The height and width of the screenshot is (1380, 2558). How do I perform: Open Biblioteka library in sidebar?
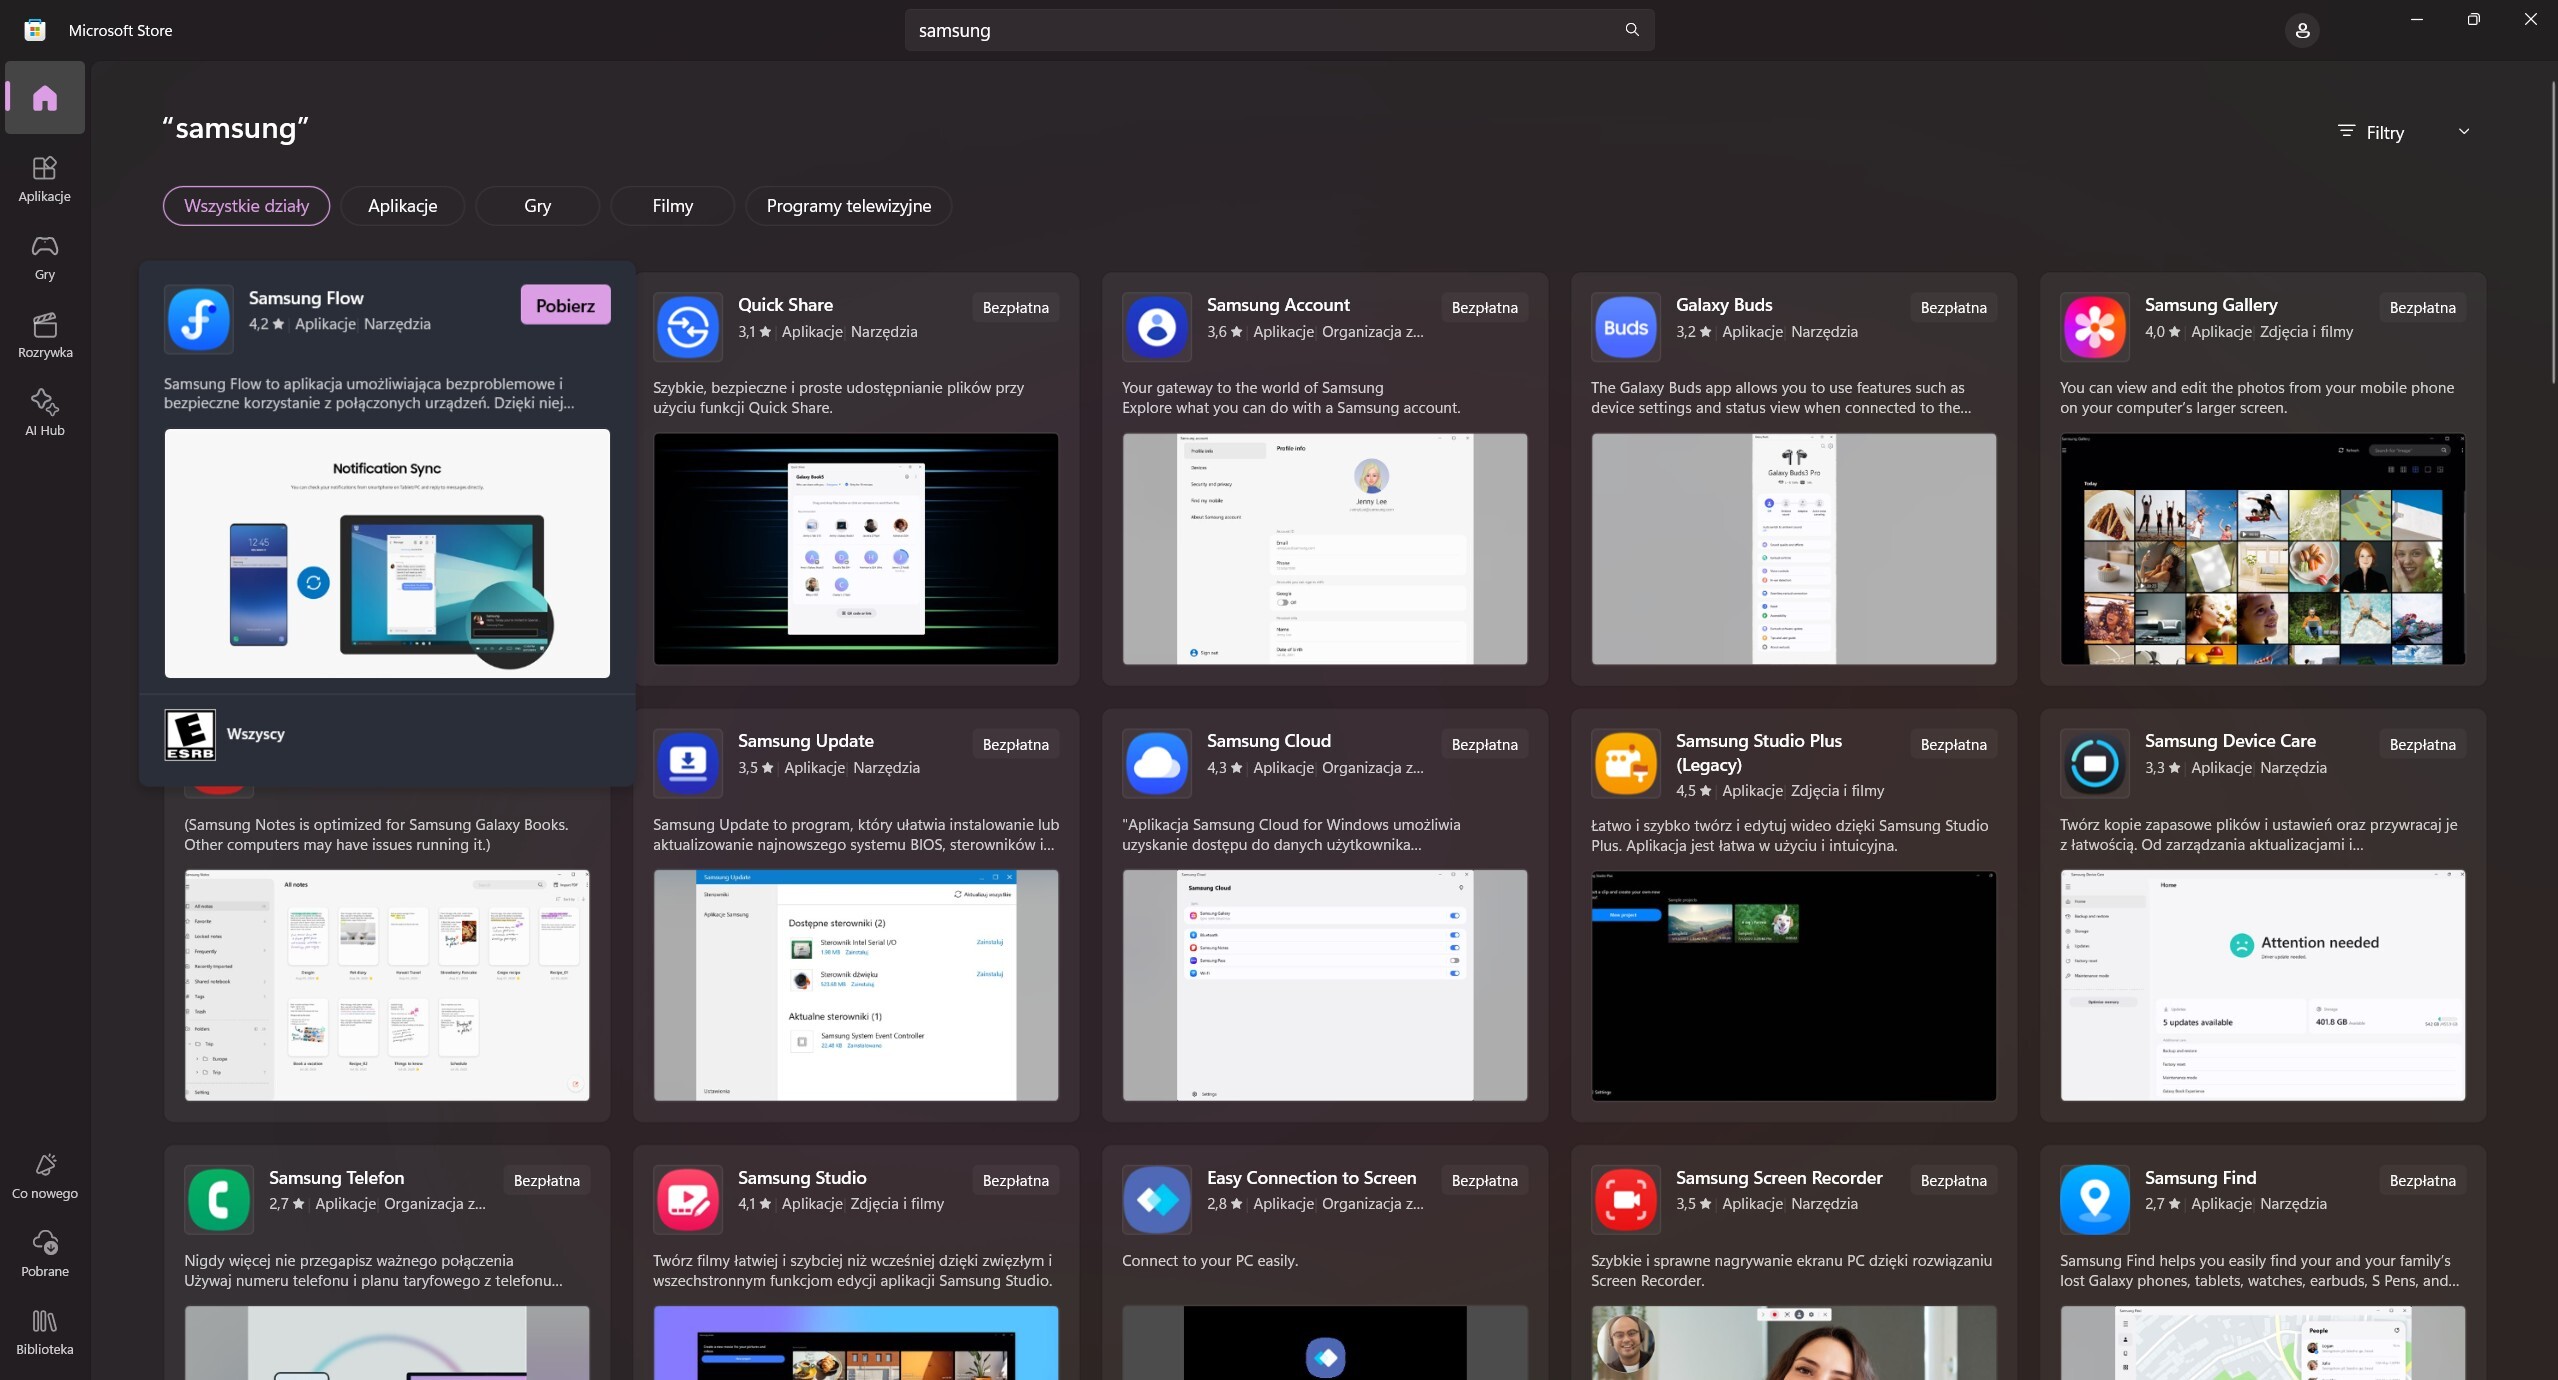click(45, 1332)
